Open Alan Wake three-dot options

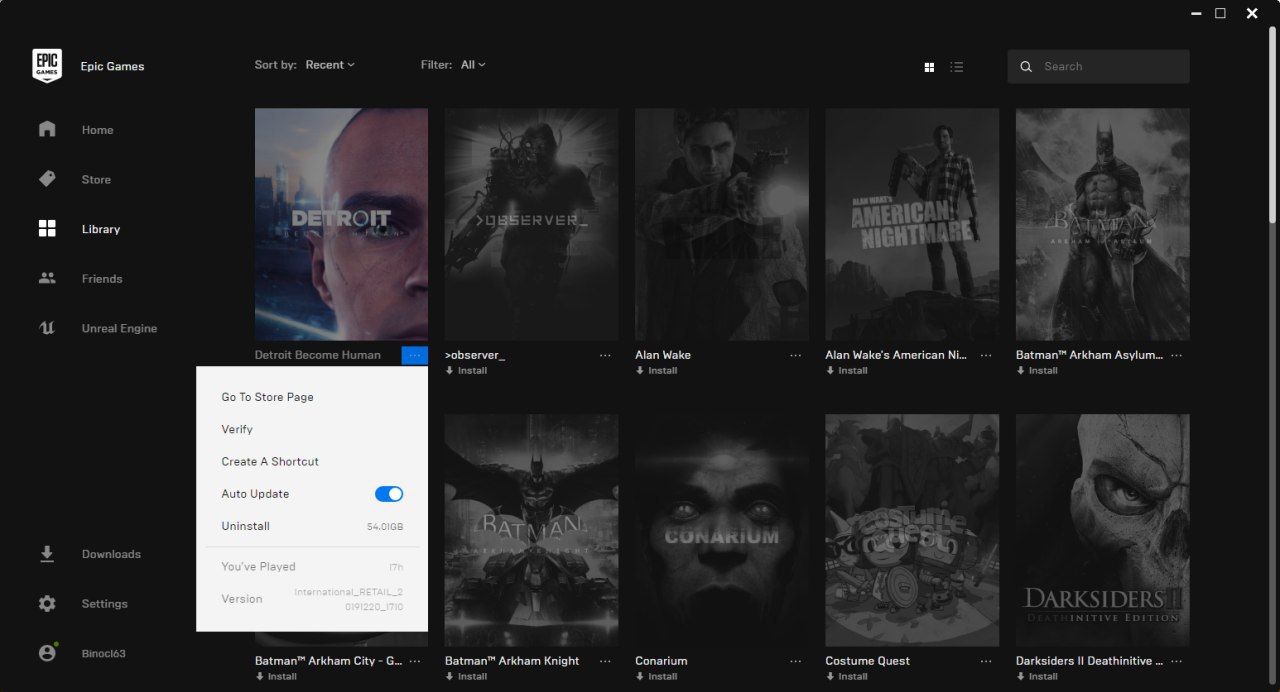click(x=796, y=355)
